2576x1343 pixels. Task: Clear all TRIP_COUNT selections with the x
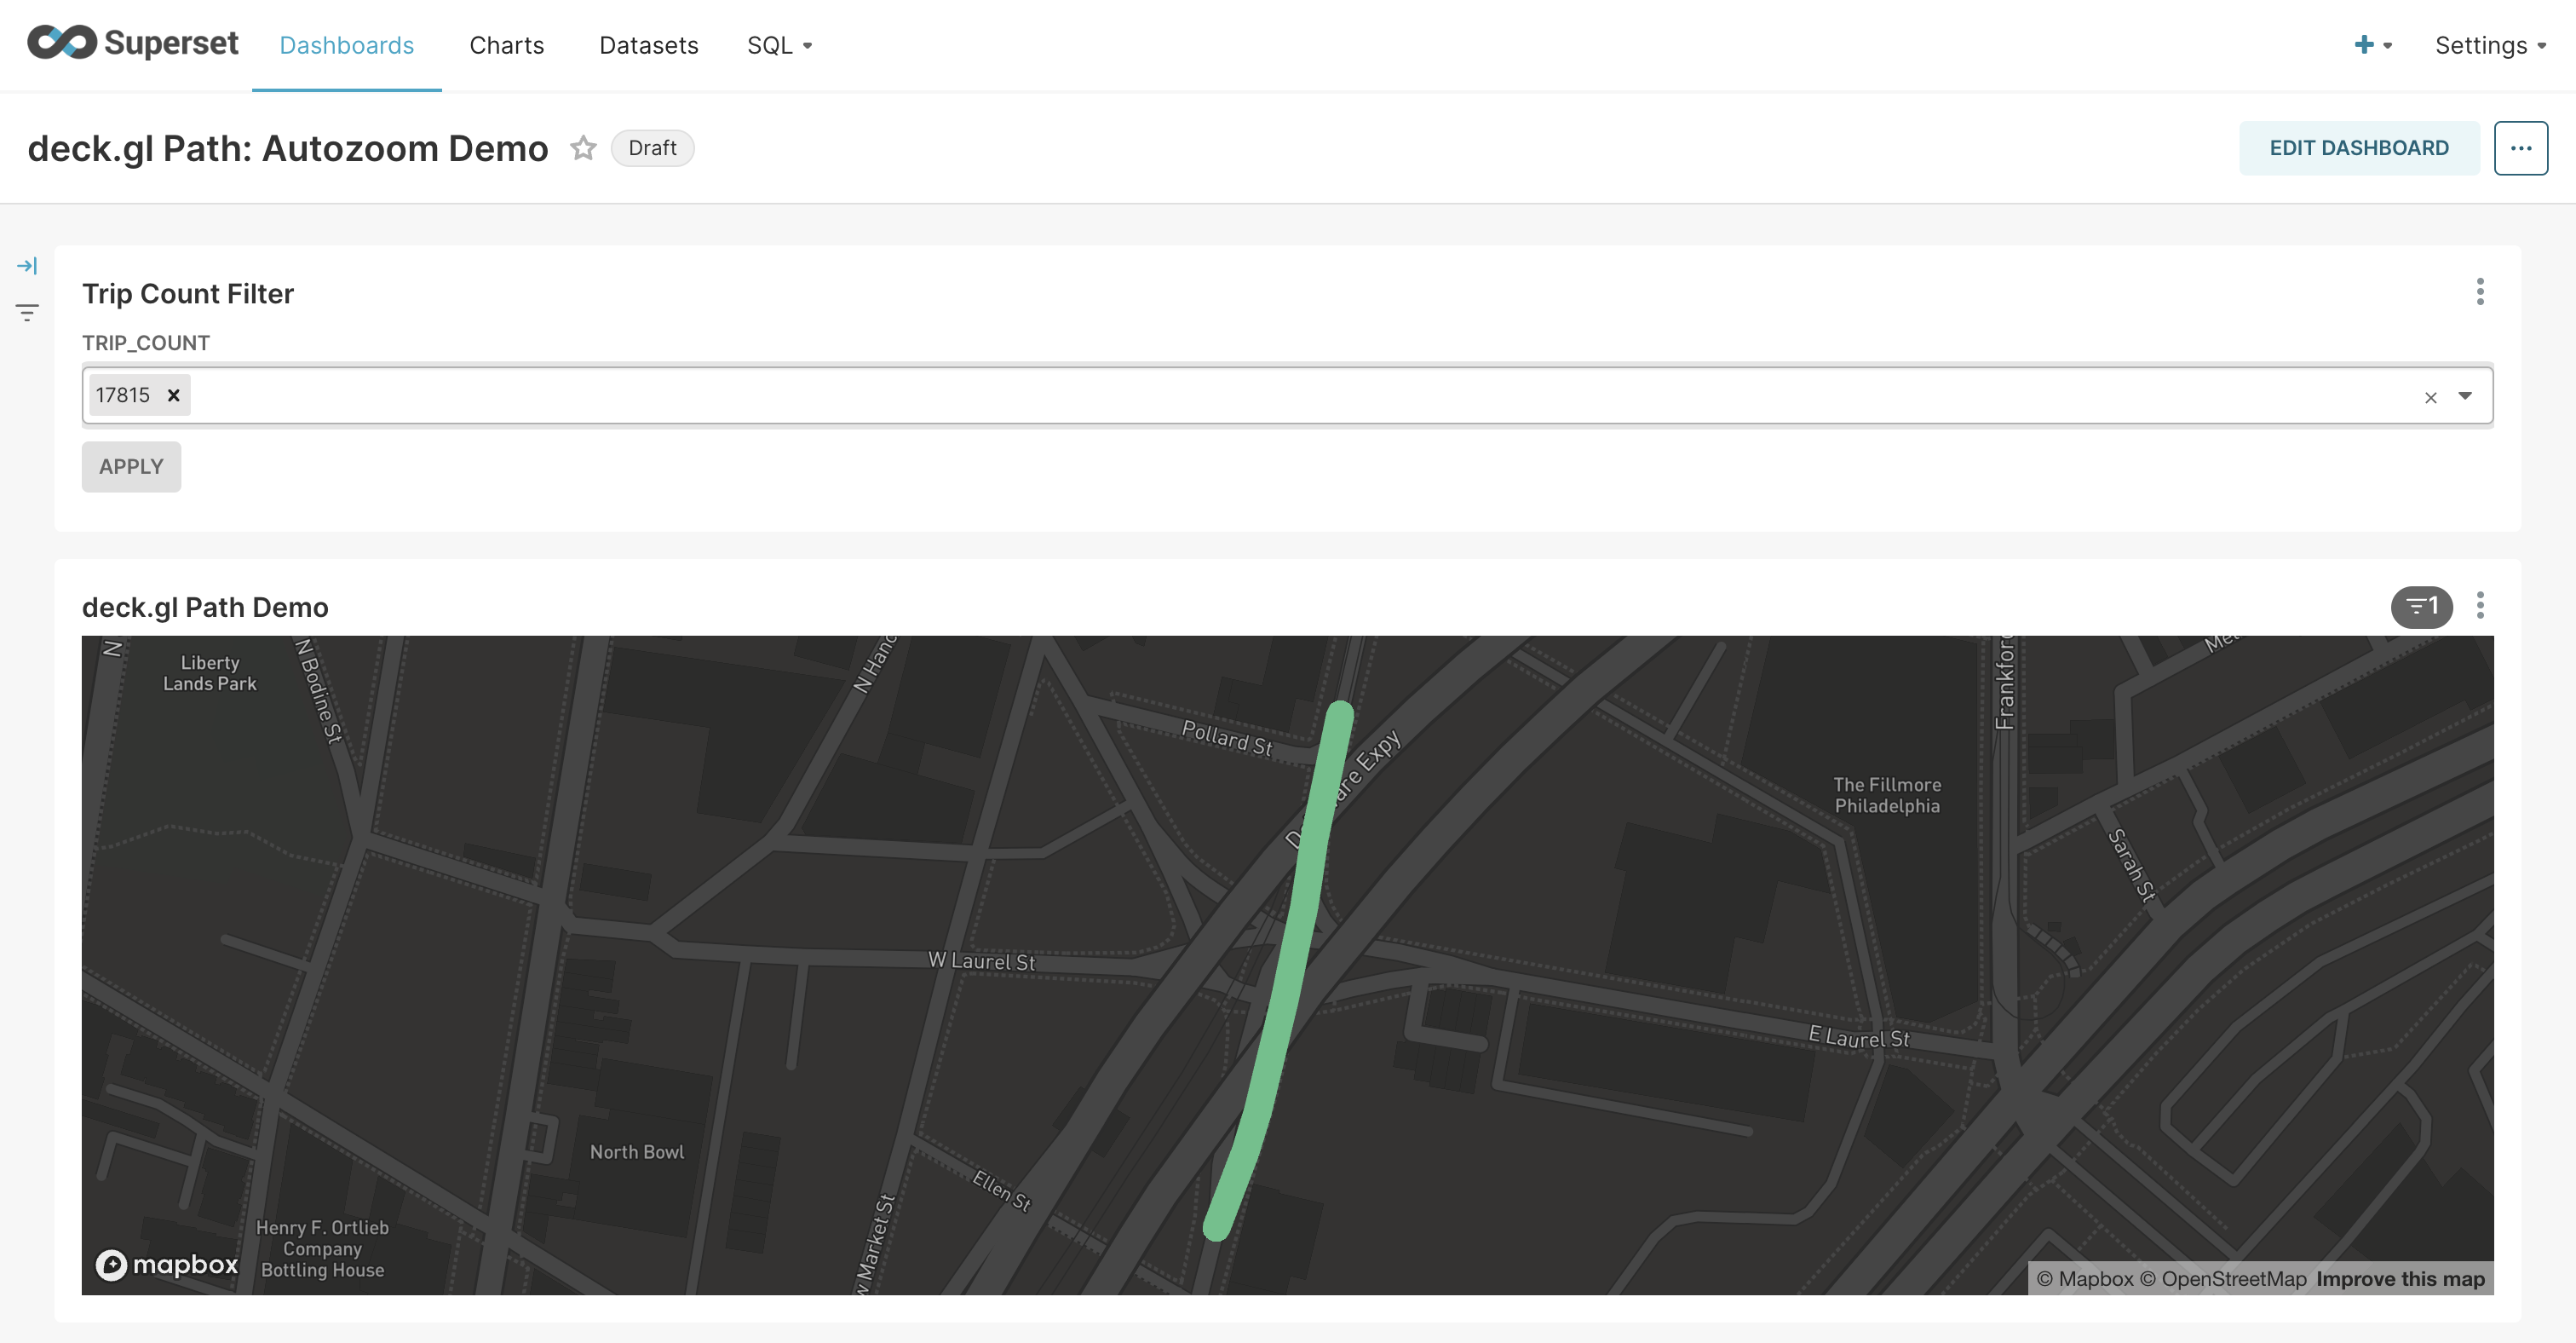point(2430,397)
